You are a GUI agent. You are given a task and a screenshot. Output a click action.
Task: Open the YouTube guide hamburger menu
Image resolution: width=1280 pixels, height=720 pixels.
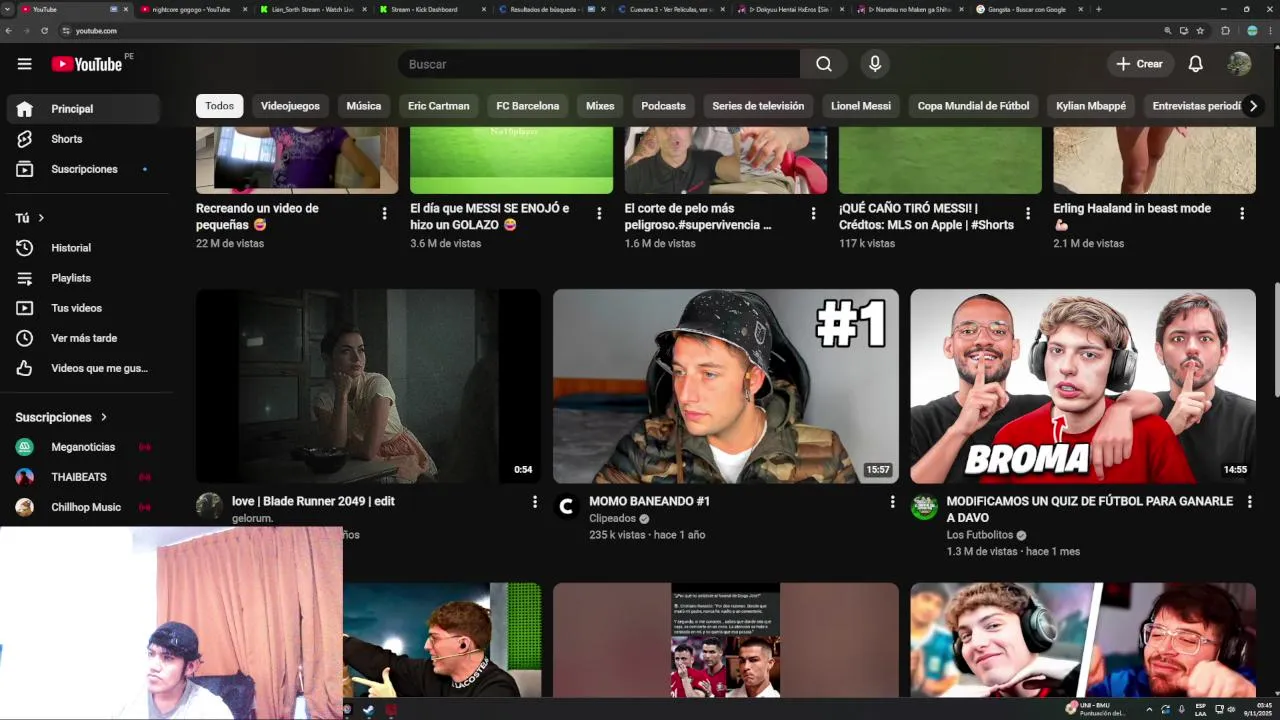pos(24,64)
